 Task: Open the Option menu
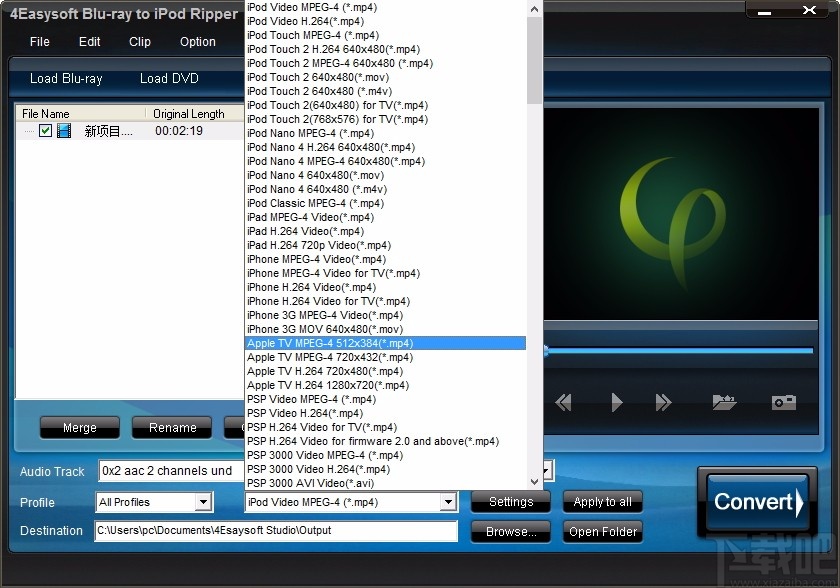[x=197, y=42]
